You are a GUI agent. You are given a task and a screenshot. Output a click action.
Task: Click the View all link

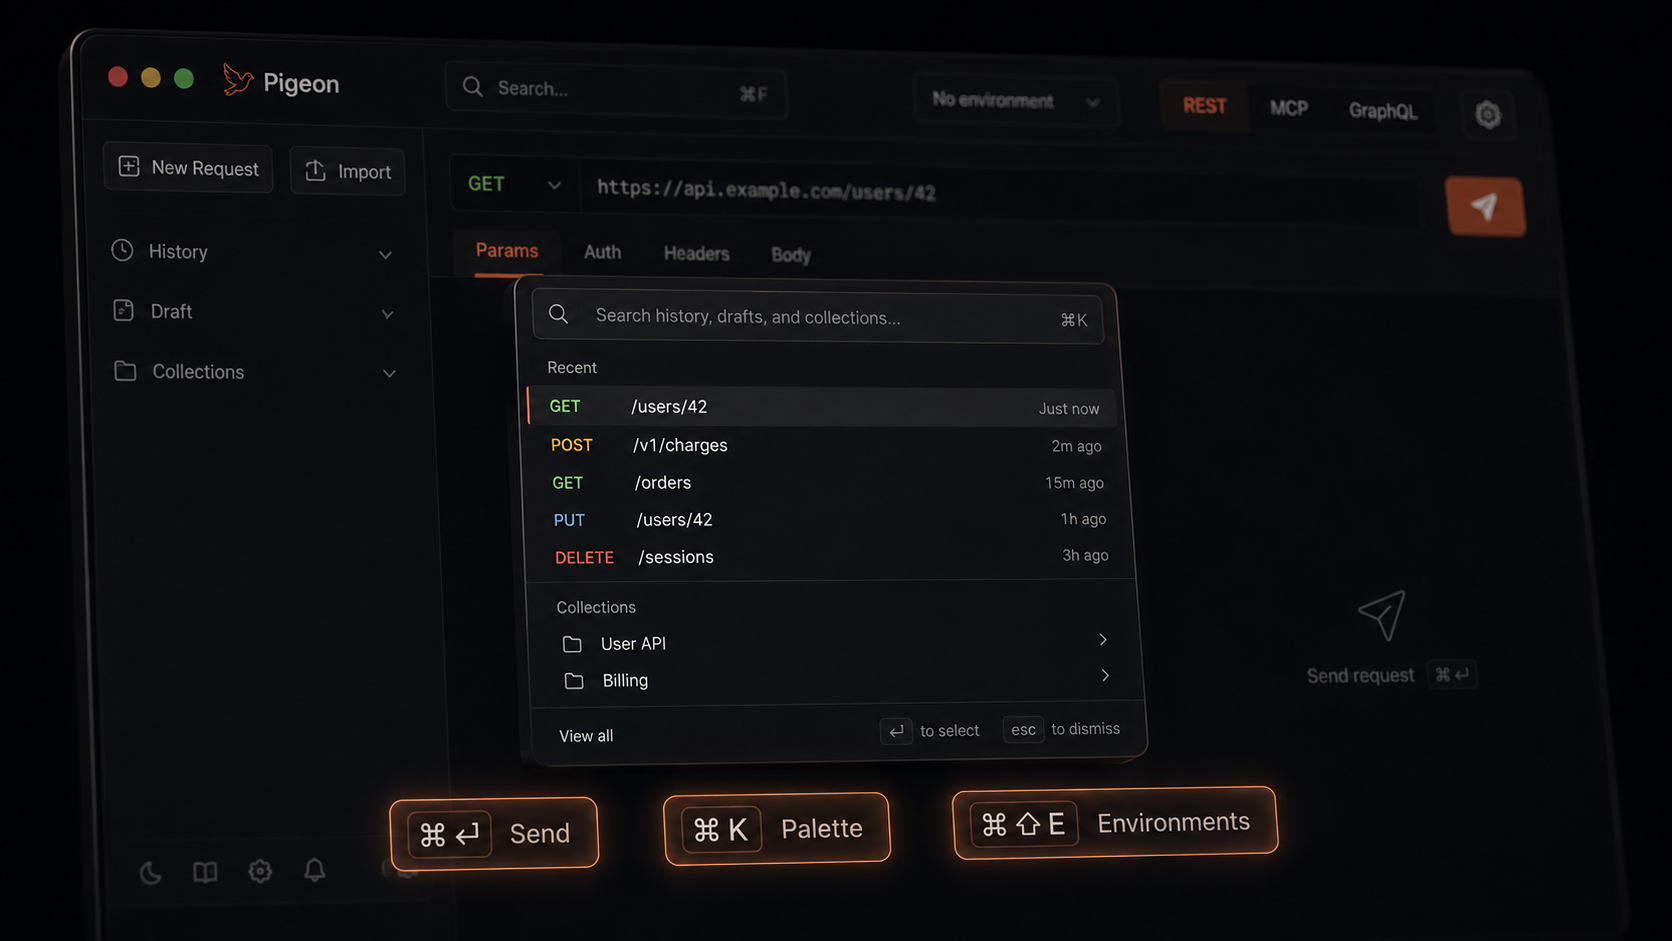(x=586, y=736)
